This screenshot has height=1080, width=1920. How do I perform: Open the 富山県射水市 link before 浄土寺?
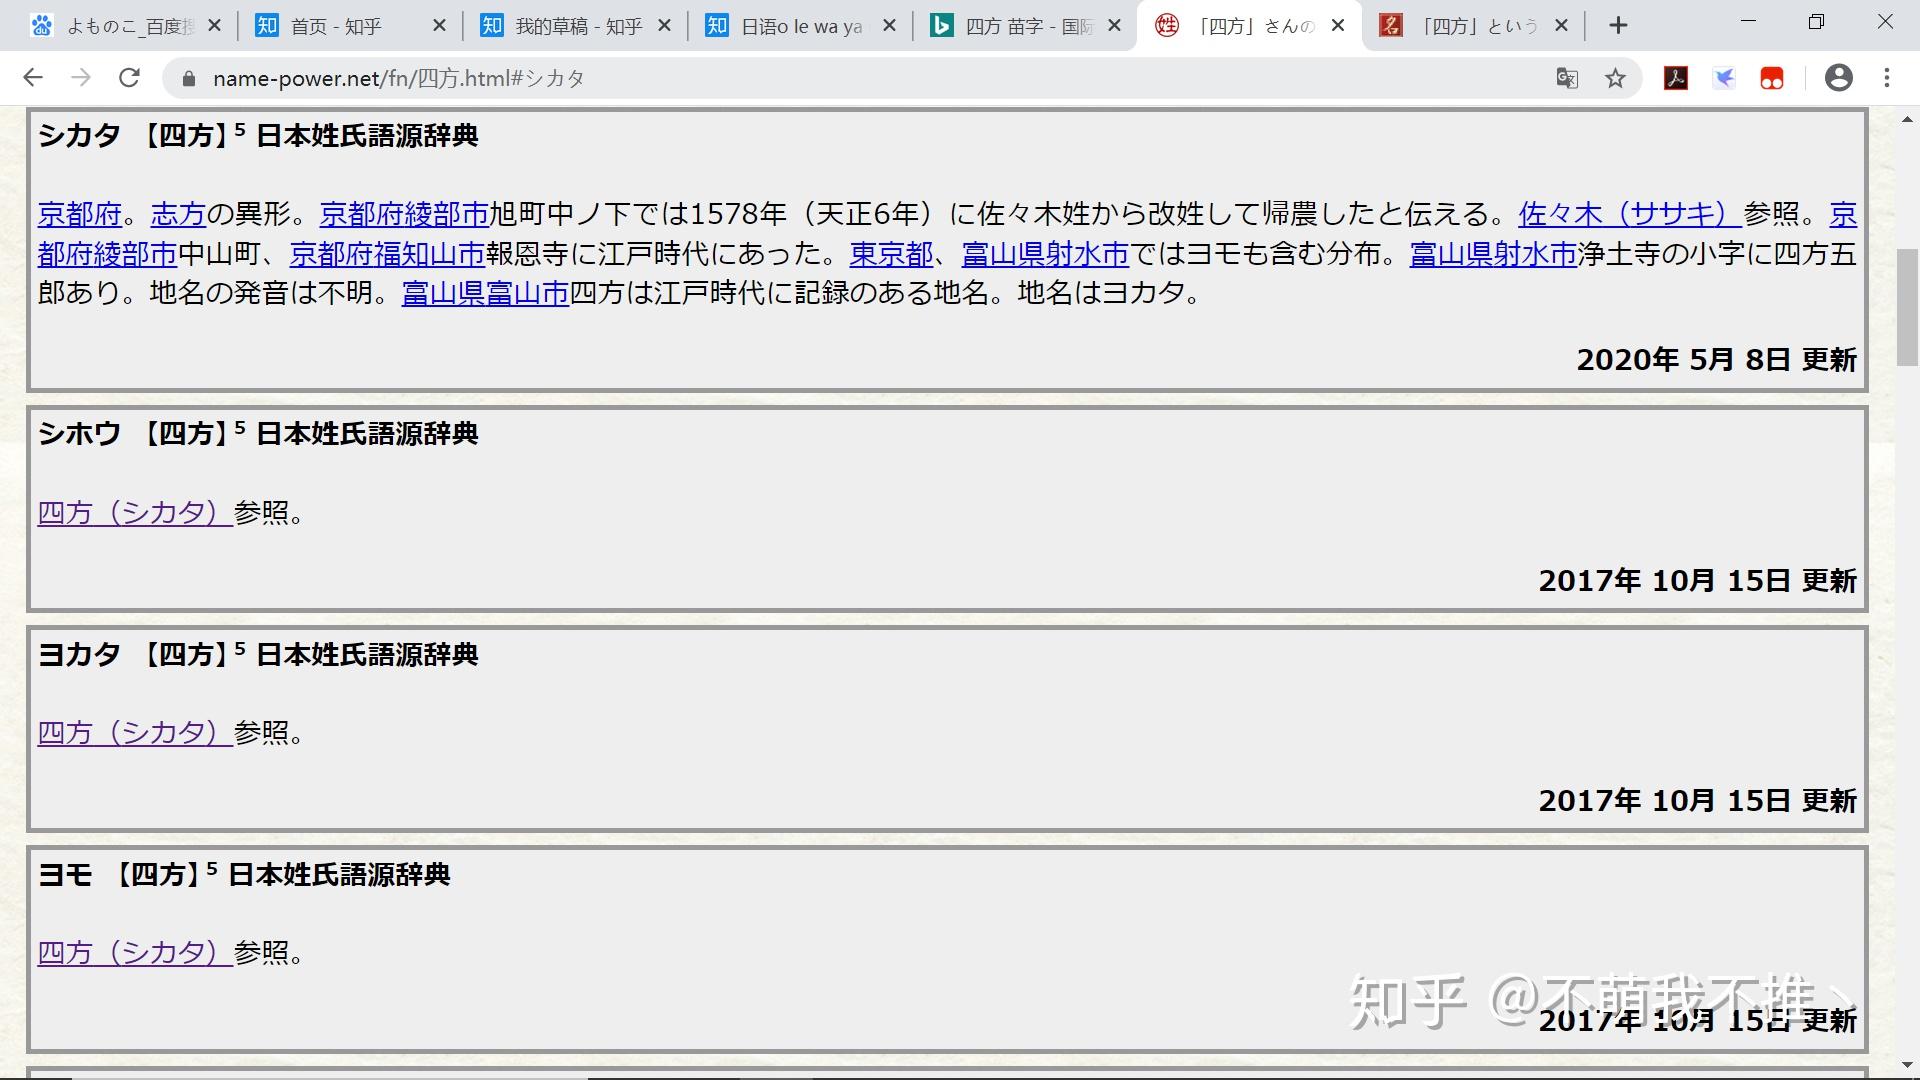click(1493, 254)
